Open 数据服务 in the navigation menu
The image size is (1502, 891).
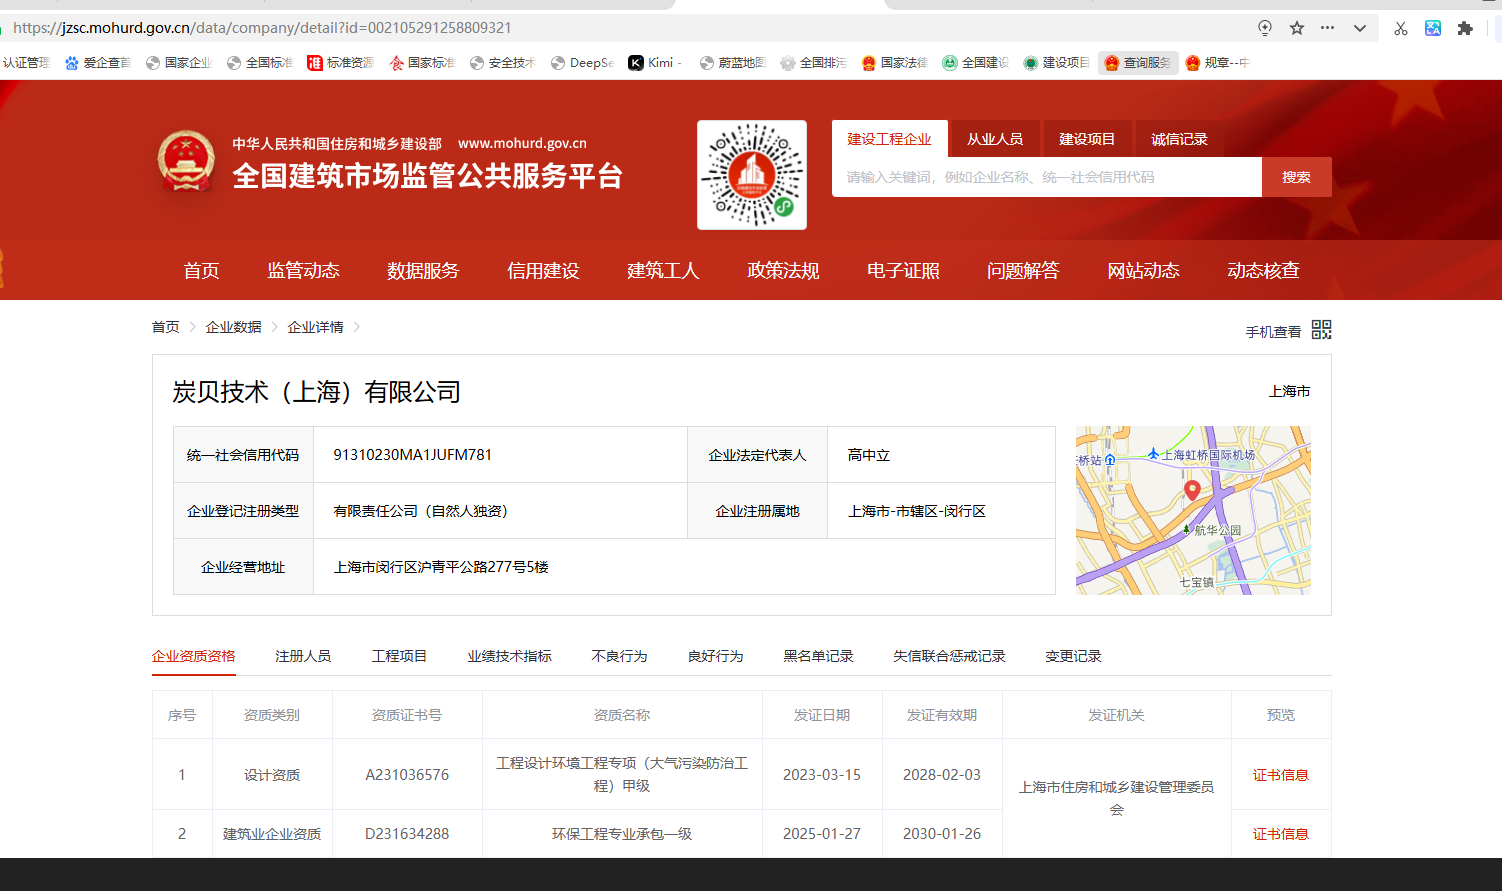click(x=423, y=271)
